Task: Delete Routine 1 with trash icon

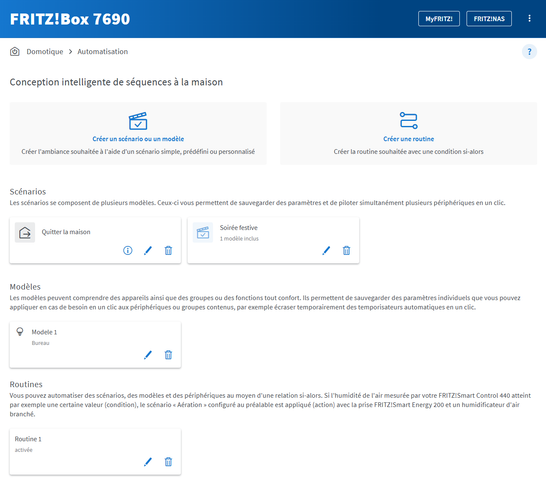Action: click(168, 462)
